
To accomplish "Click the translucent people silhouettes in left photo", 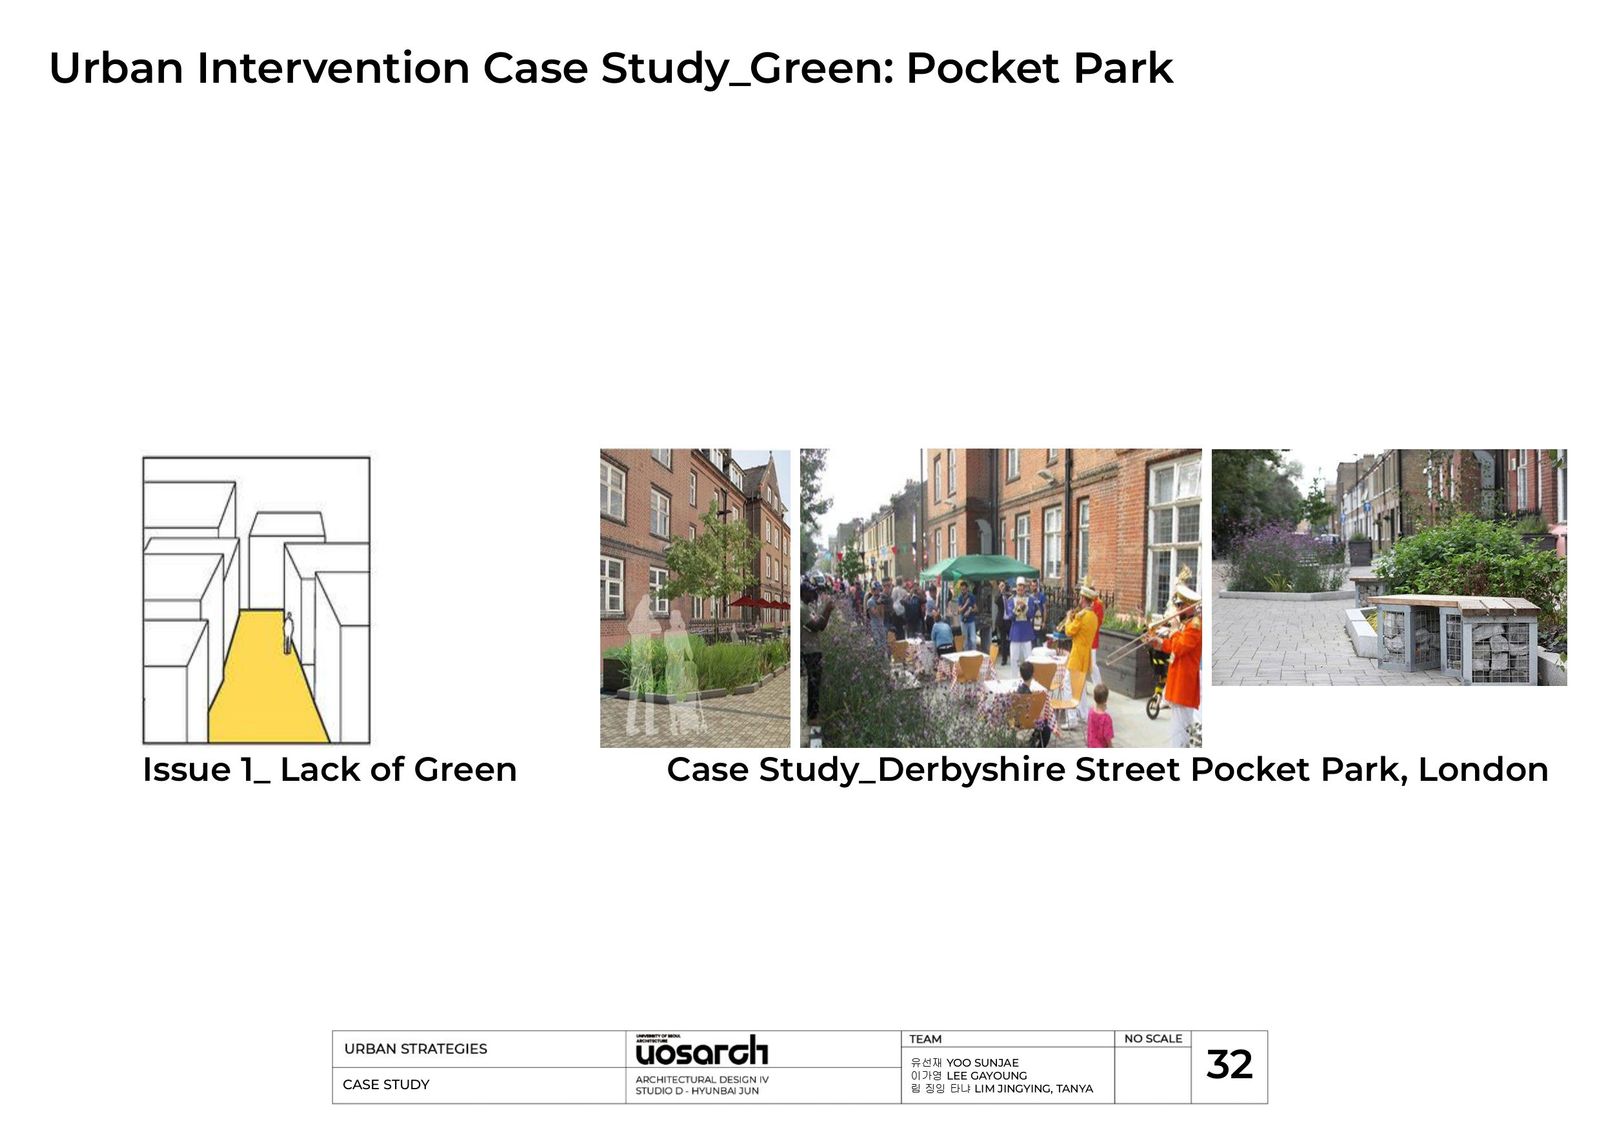I will click(x=660, y=660).
